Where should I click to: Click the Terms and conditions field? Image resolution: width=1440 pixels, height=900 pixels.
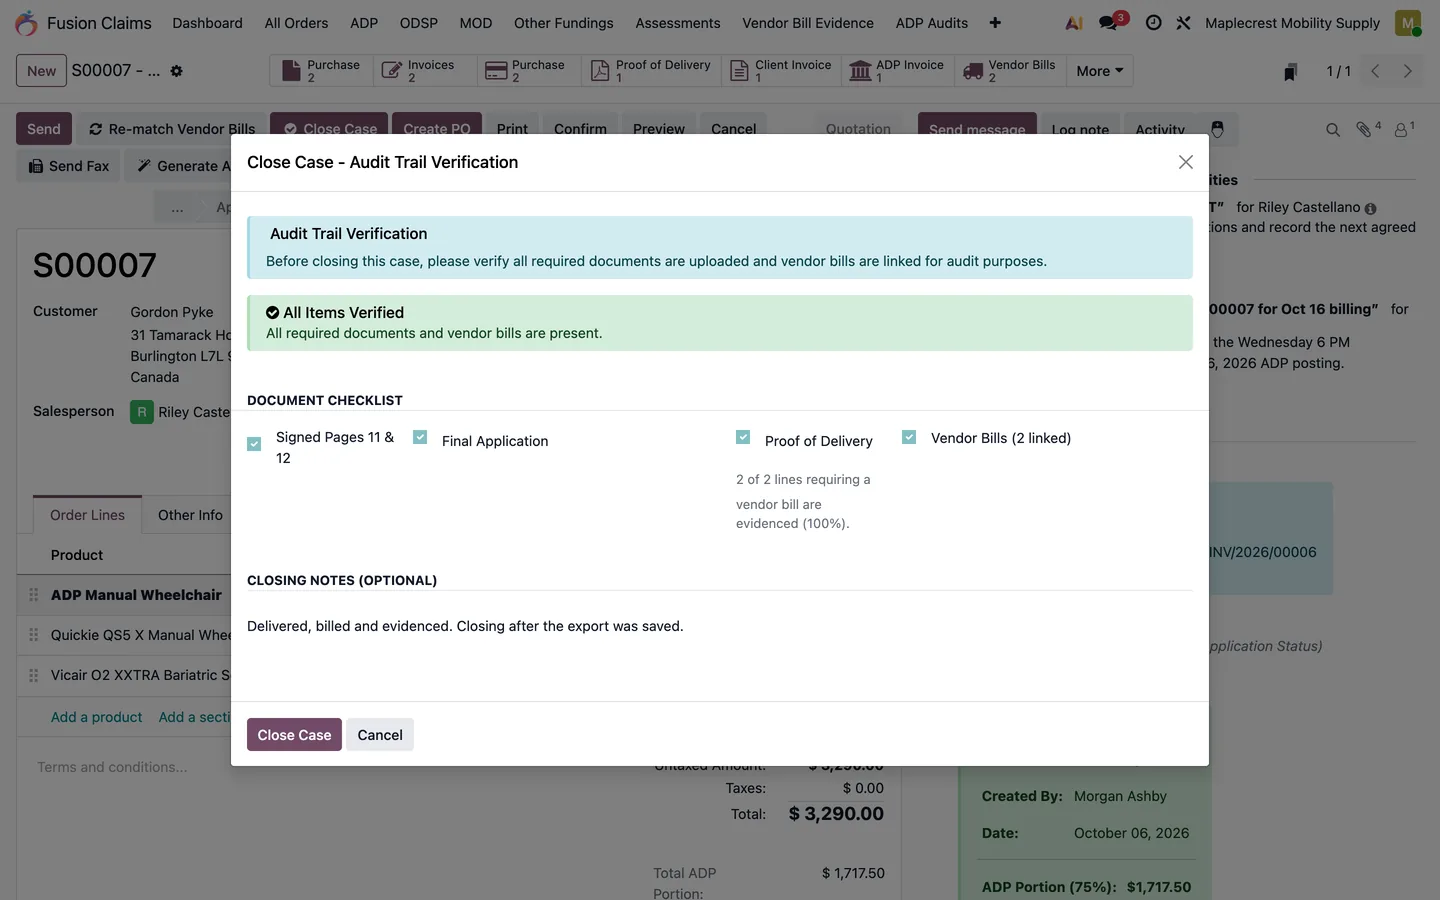click(112, 767)
